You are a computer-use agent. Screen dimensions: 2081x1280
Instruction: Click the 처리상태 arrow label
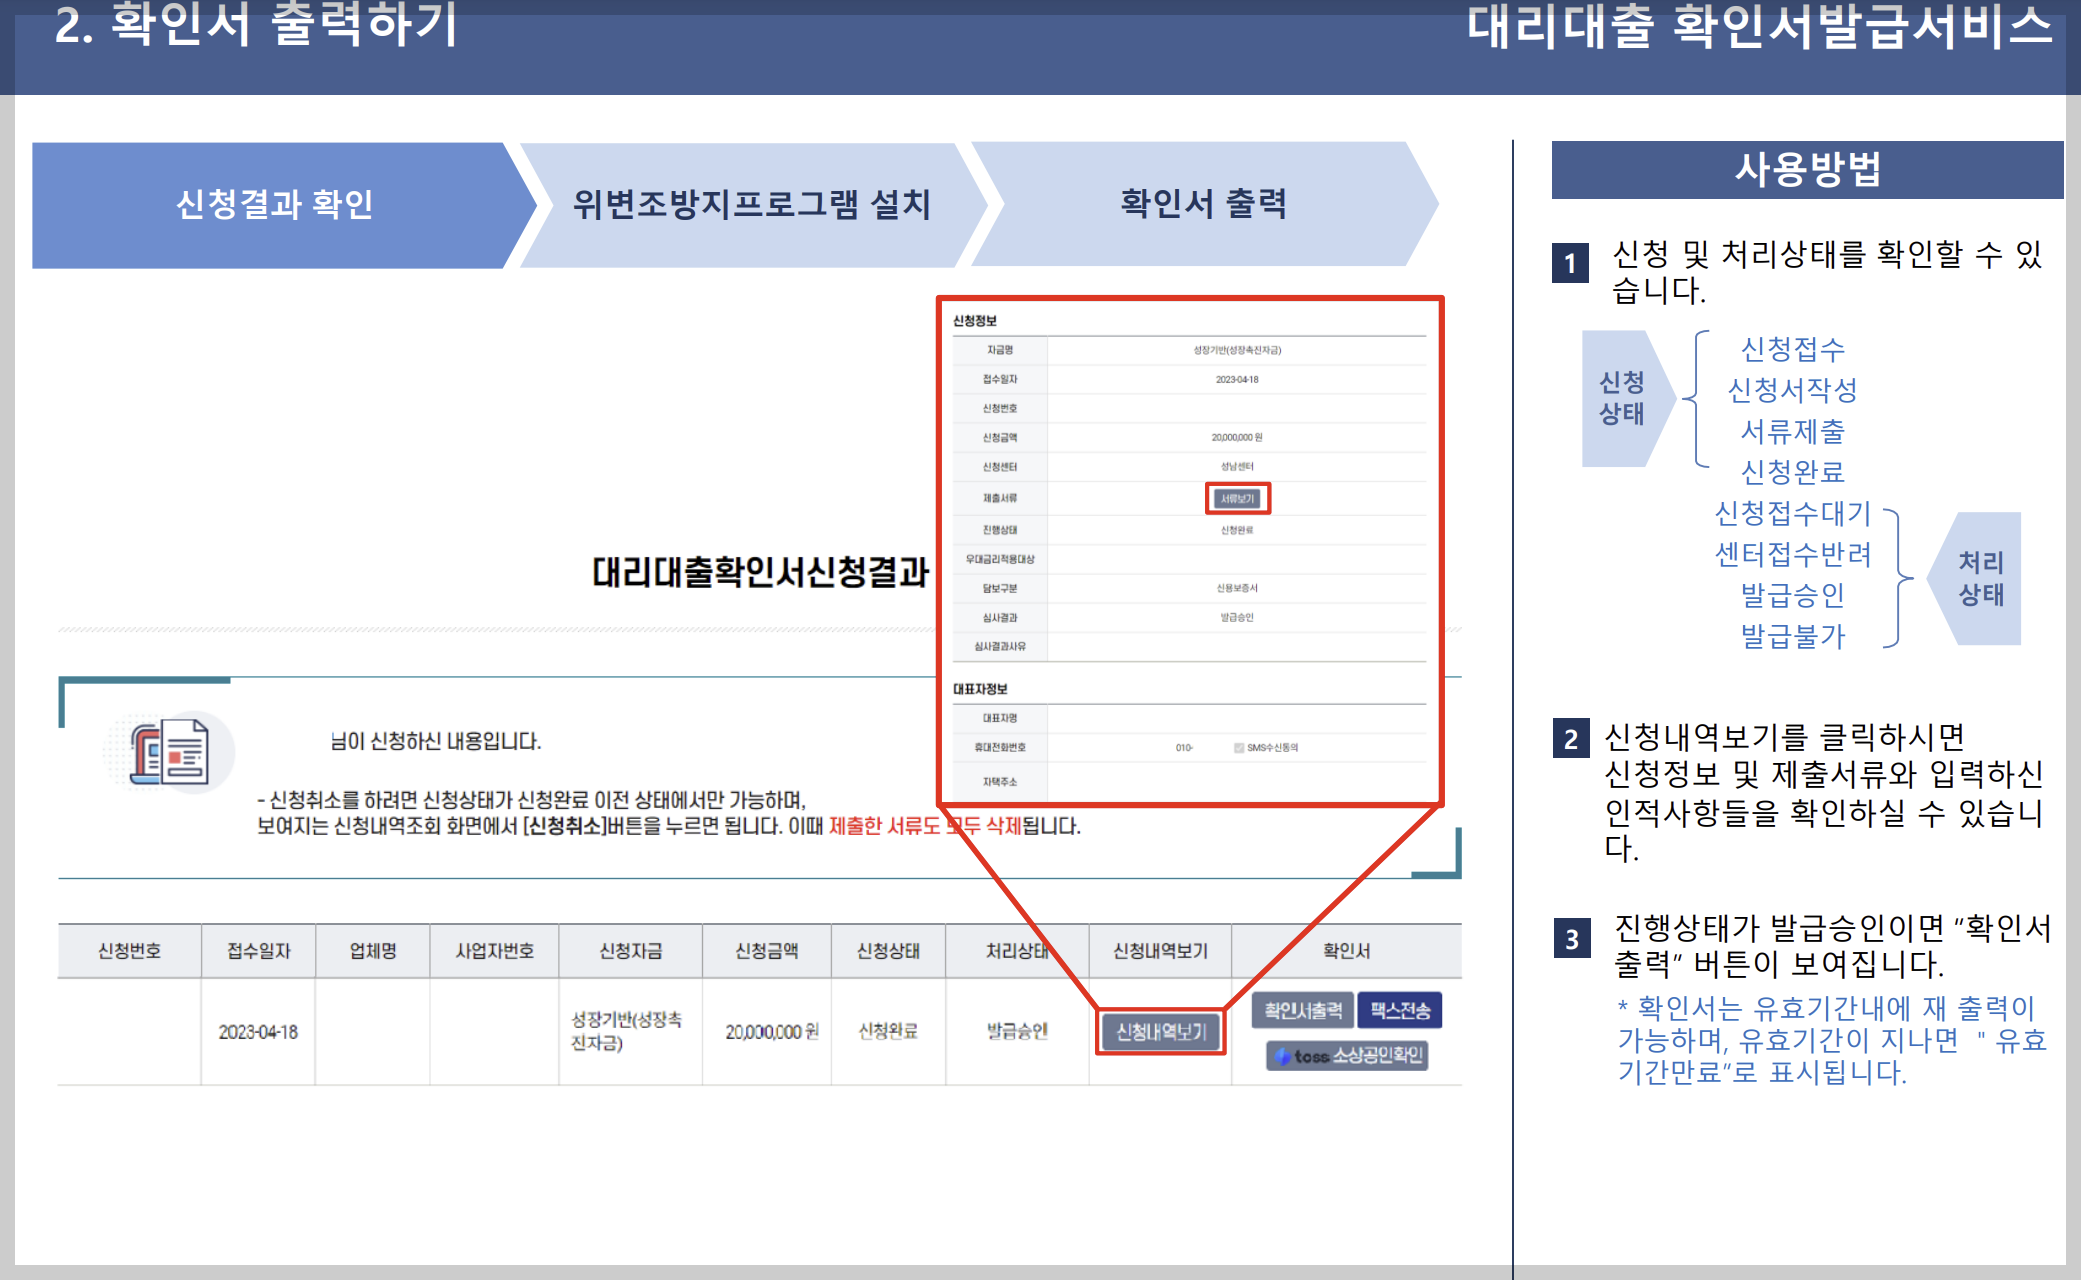pyautogui.click(x=1980, y=578)
